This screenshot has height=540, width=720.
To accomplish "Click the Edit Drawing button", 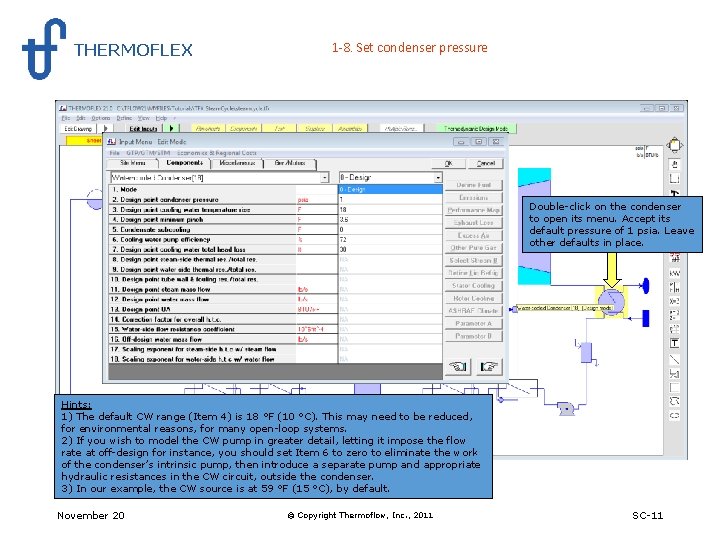I will point(78,129).
